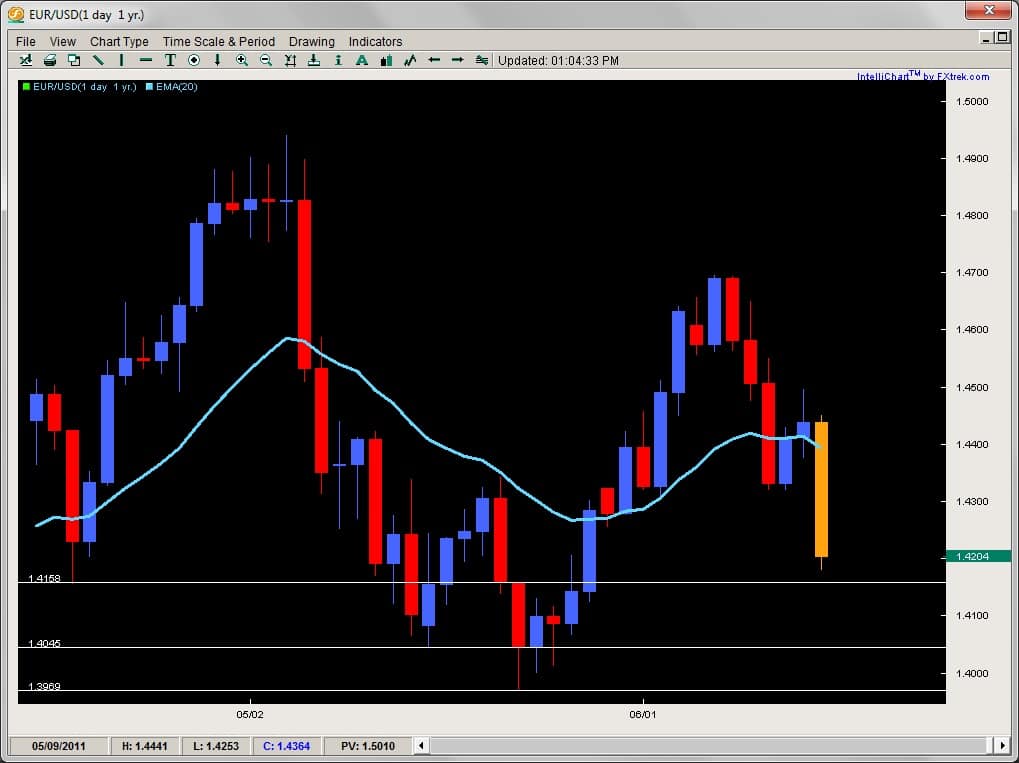Viewport: 1019px width, 763px height.
Task: Click the 1.5000 price axis label
Action: click(972, 101)
